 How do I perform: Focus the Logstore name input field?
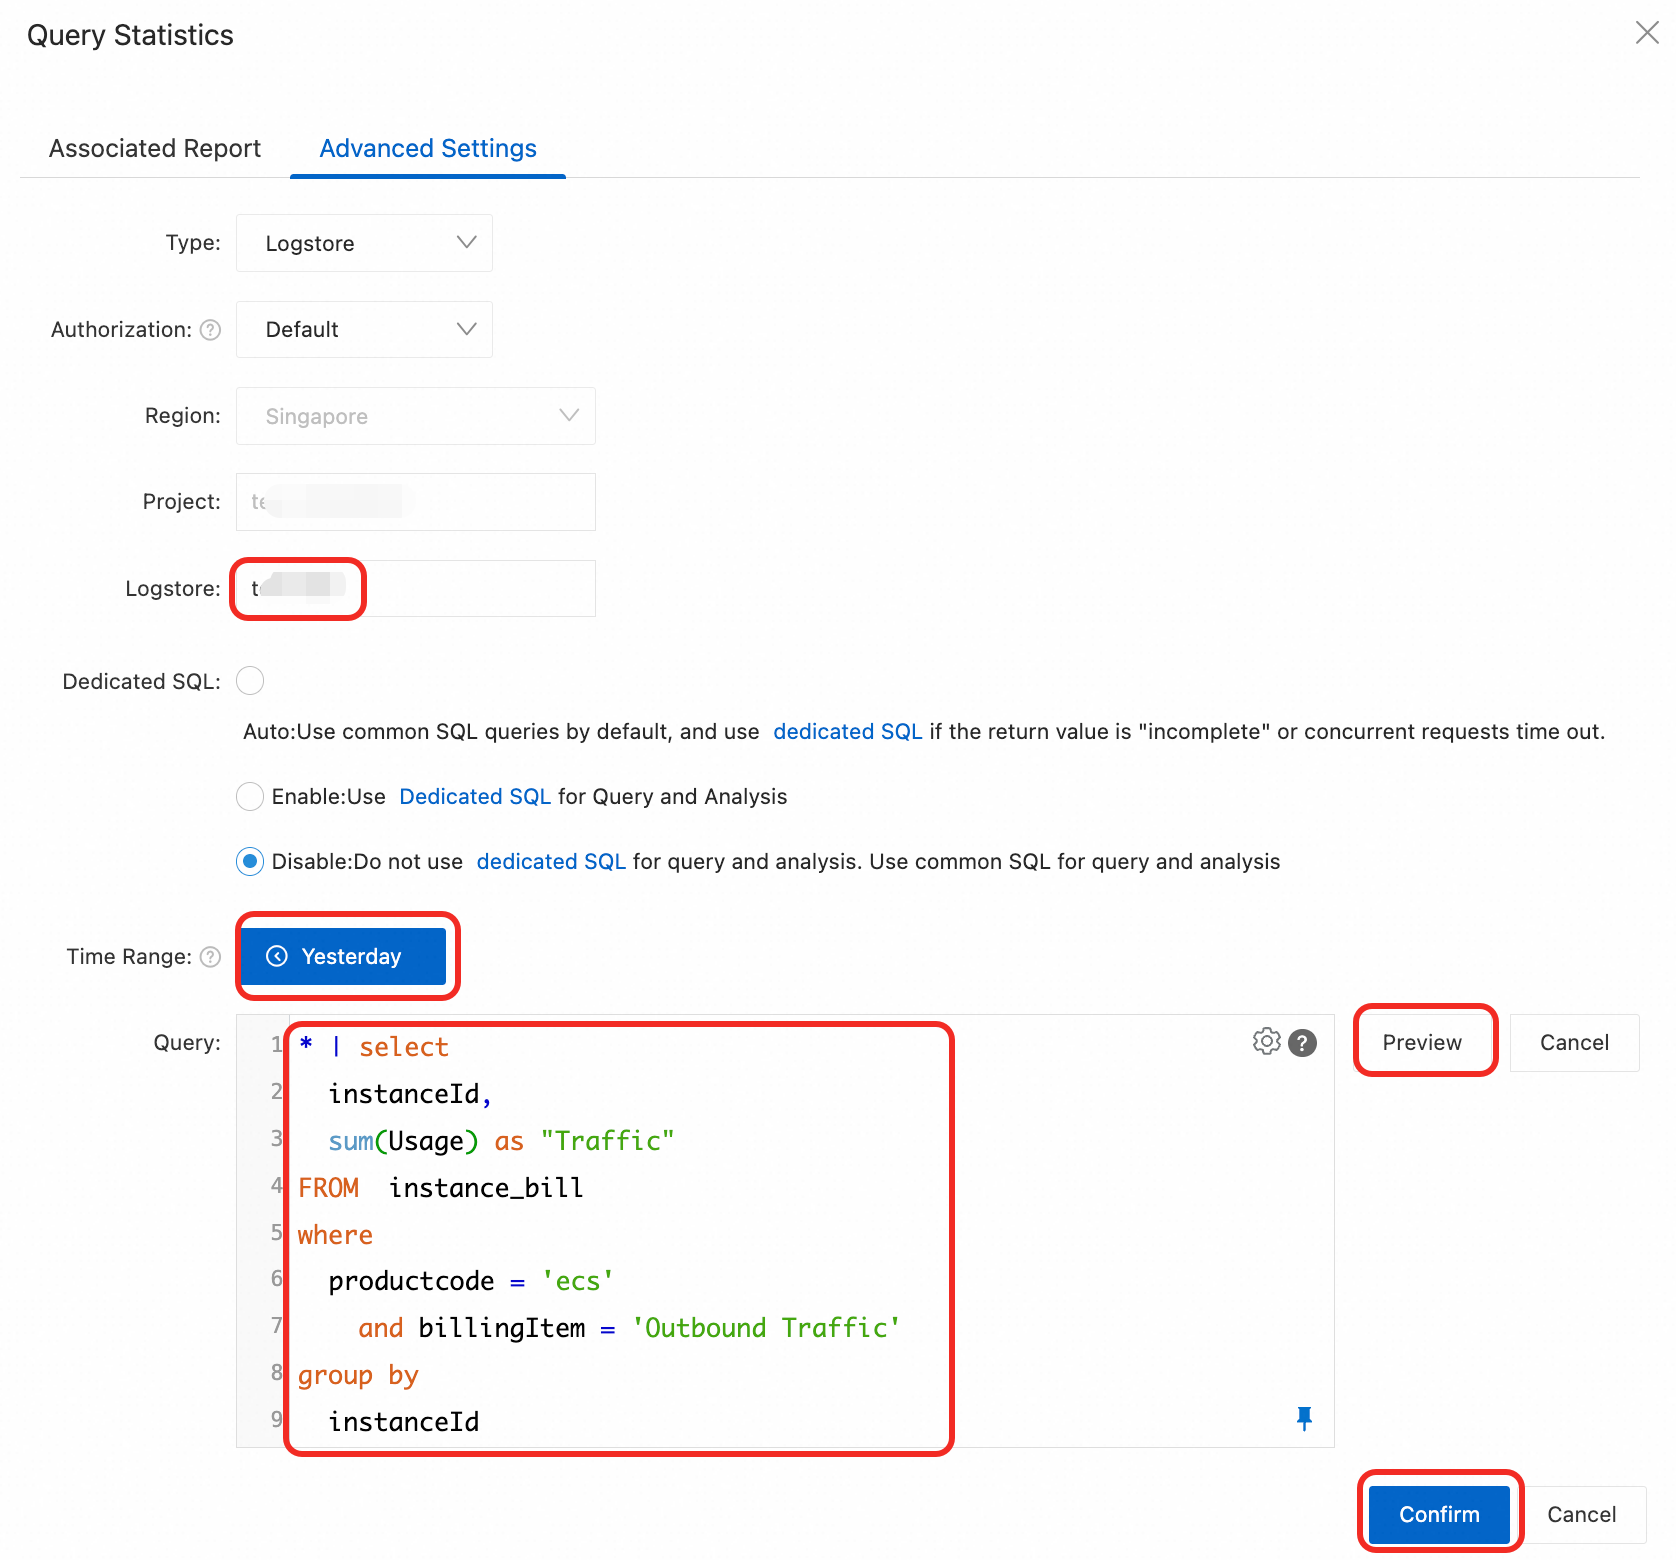416,588
